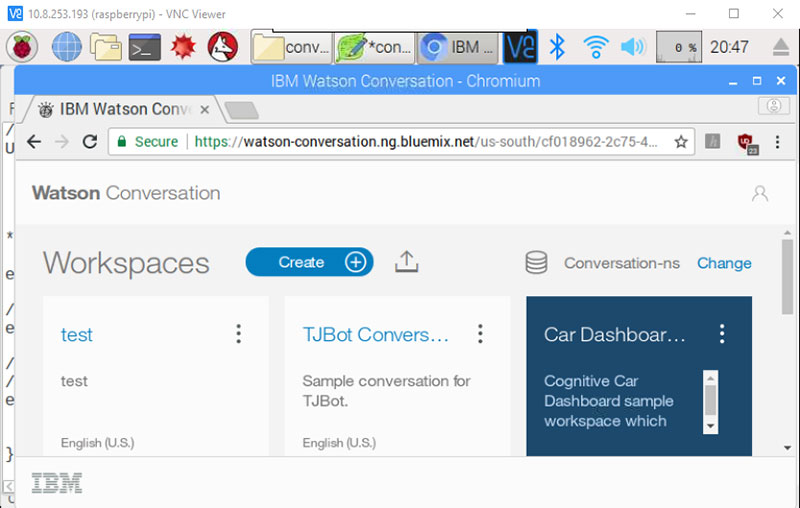Click 'English (U.S.)' under test workspace
Viewport: 800px width, 508px height.
click(97, 443)
